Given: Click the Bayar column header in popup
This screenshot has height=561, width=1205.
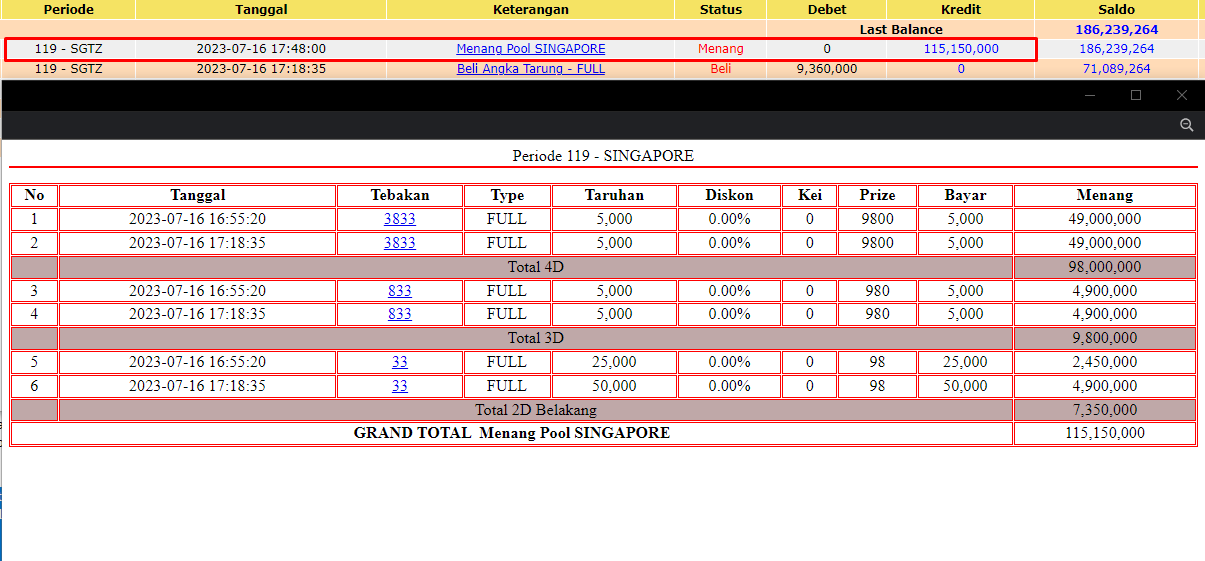Looking at the screenshot, I should click(x=965, y=195).
